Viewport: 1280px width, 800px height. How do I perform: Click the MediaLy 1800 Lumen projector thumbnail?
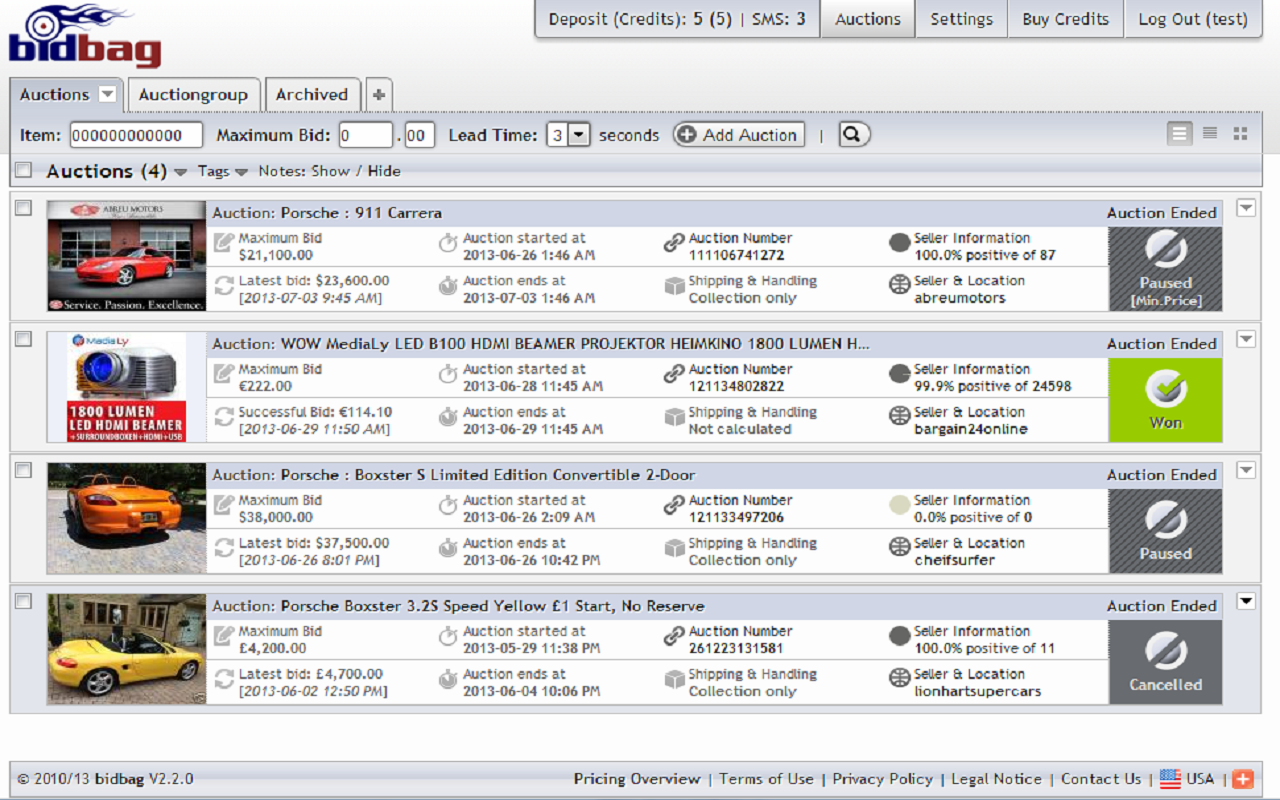click(127, 387)
